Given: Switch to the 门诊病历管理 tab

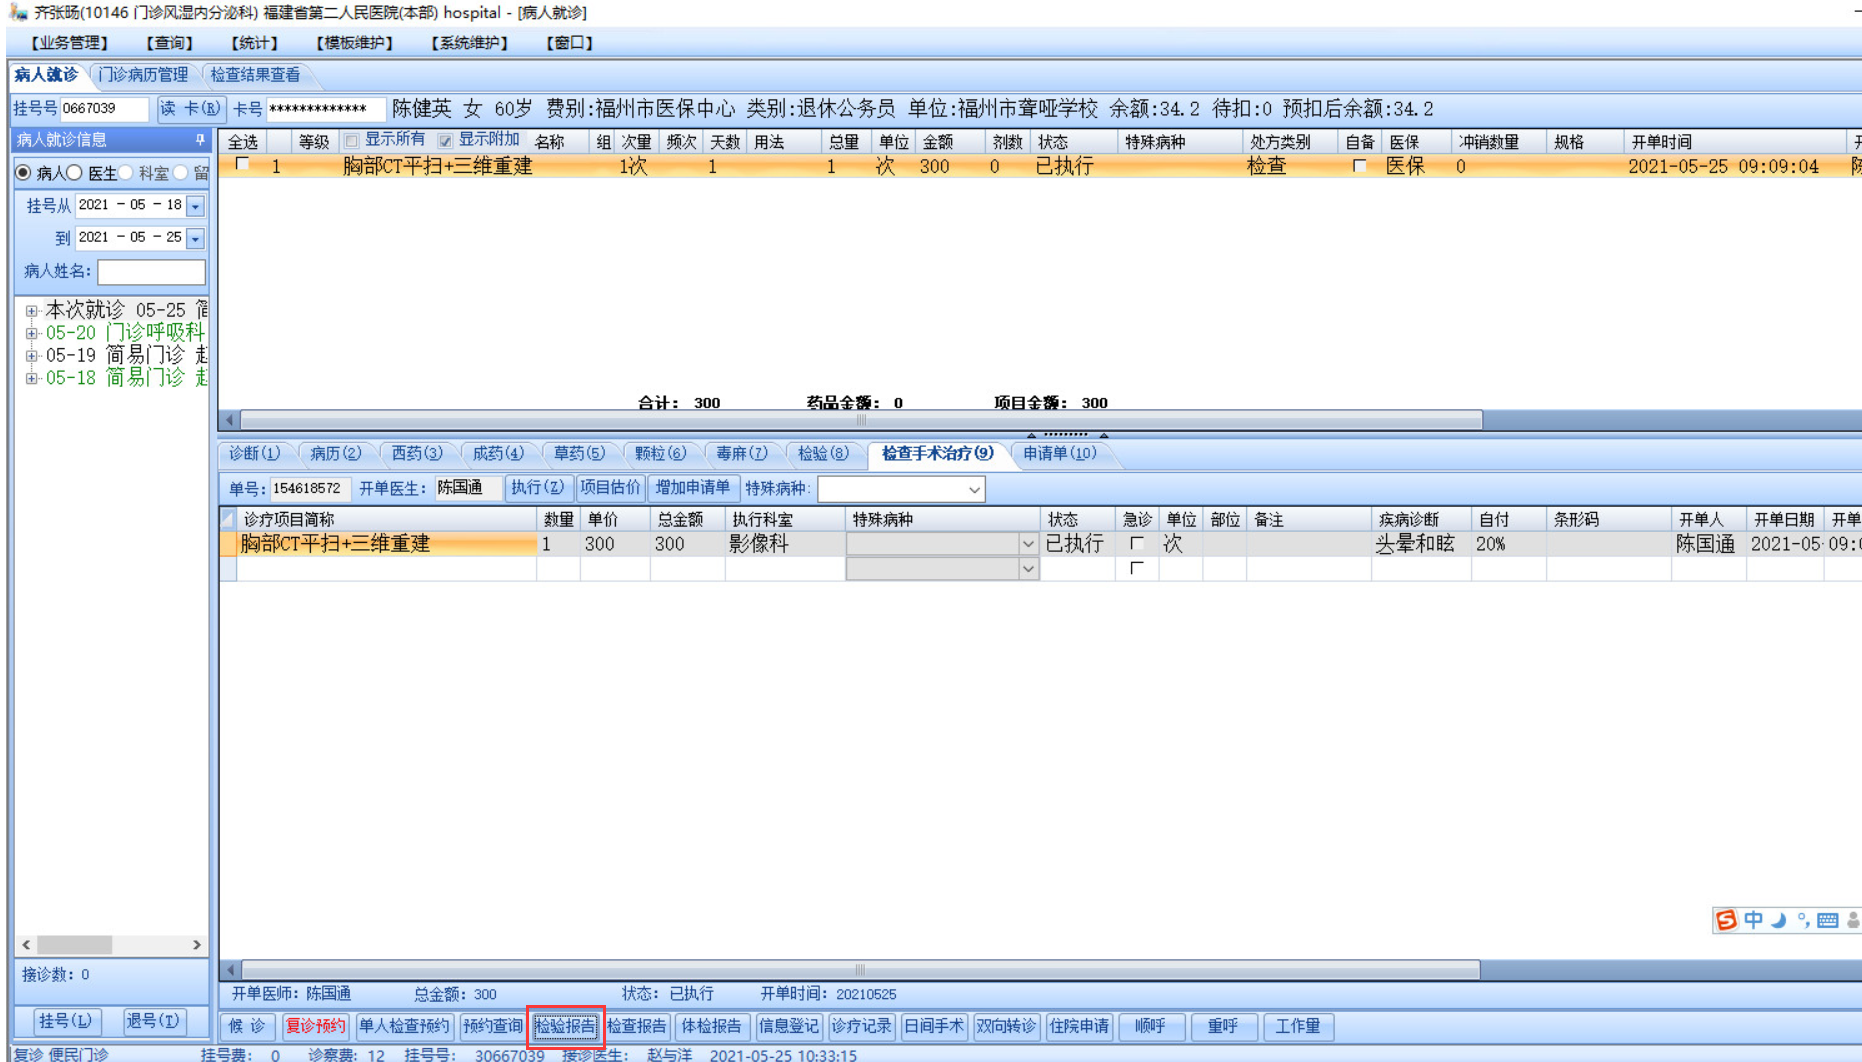Looking at the screenshot, I should click(144, 75).
